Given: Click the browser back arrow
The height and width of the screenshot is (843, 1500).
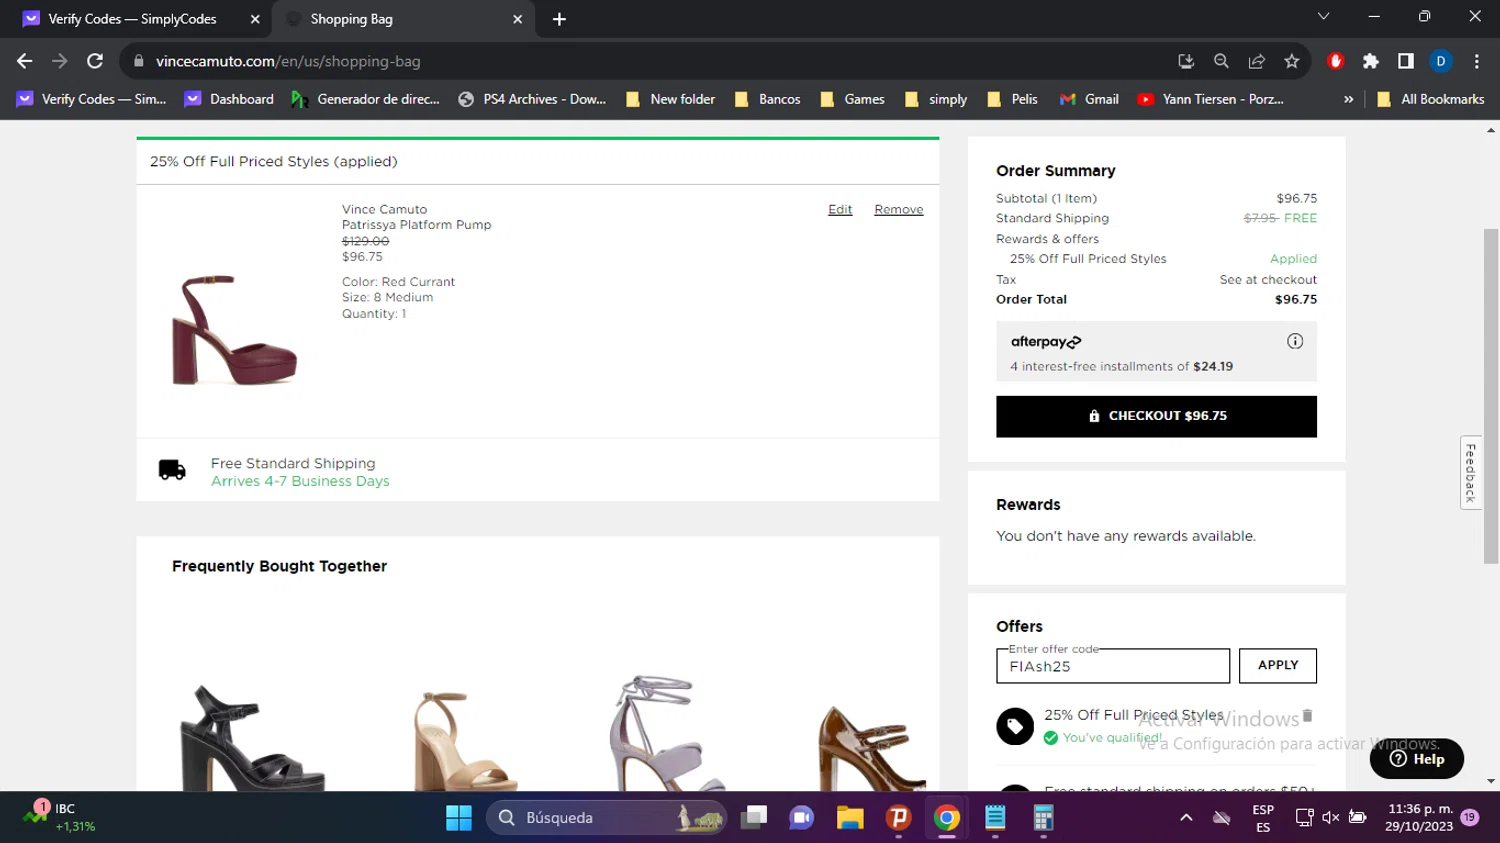Looking at the screenshot, I should click(x=25, y=61).
